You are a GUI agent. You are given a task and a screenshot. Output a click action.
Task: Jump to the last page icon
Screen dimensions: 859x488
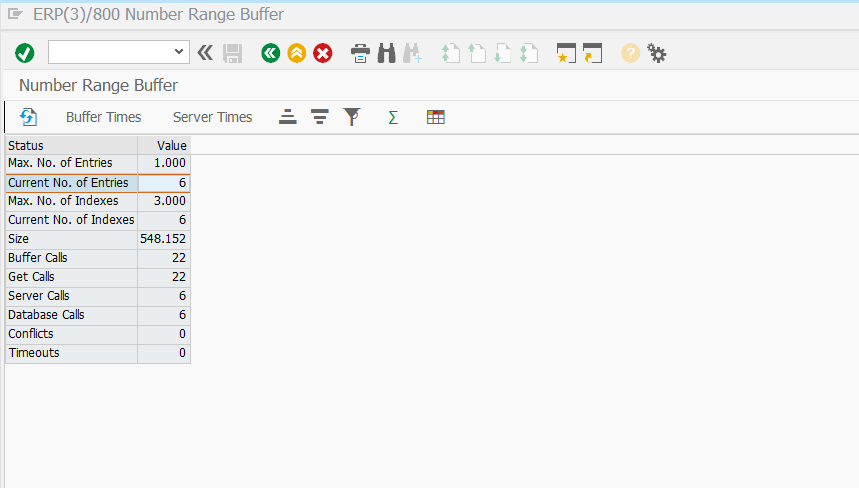pos(529,53)
